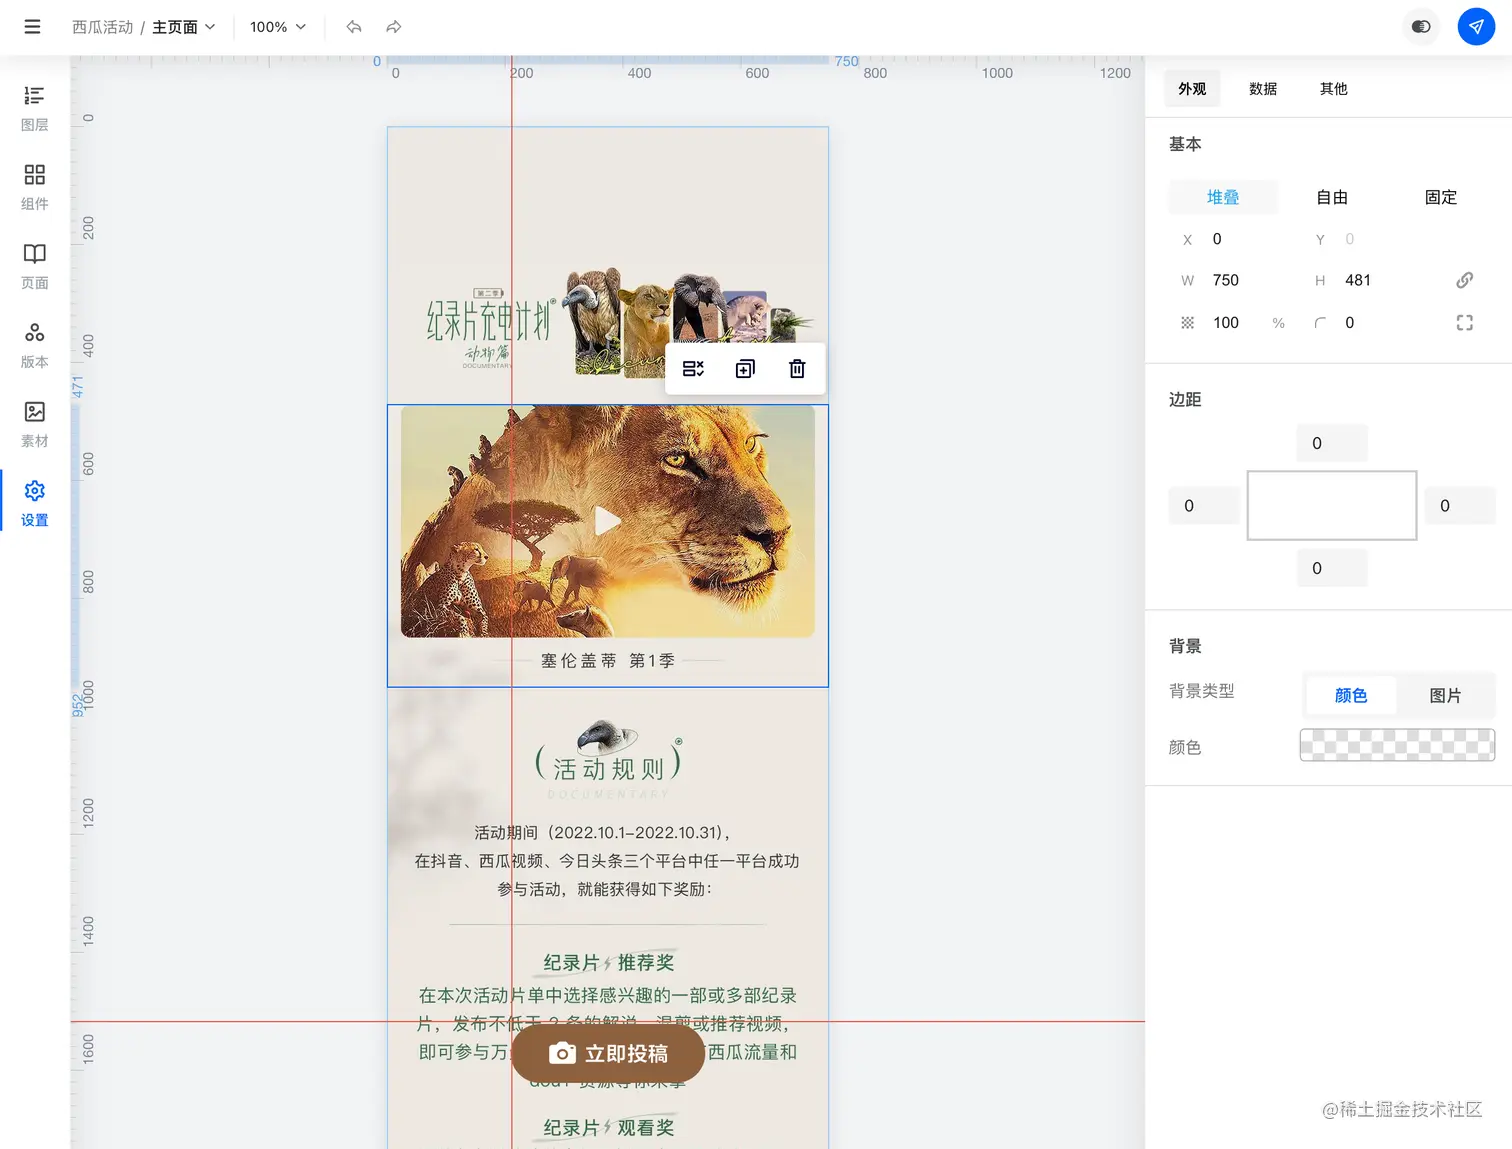The image size is (1512, 1149).
Task: Open the zoom 100% dropdown
Action: click(x=278, y=27)
